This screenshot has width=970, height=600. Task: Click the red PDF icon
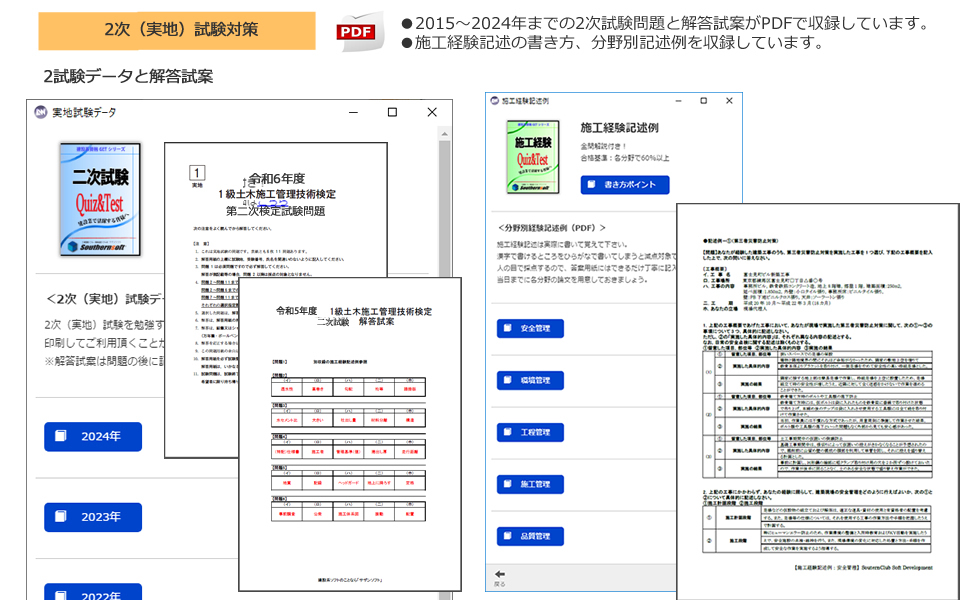tap(358, 32)
